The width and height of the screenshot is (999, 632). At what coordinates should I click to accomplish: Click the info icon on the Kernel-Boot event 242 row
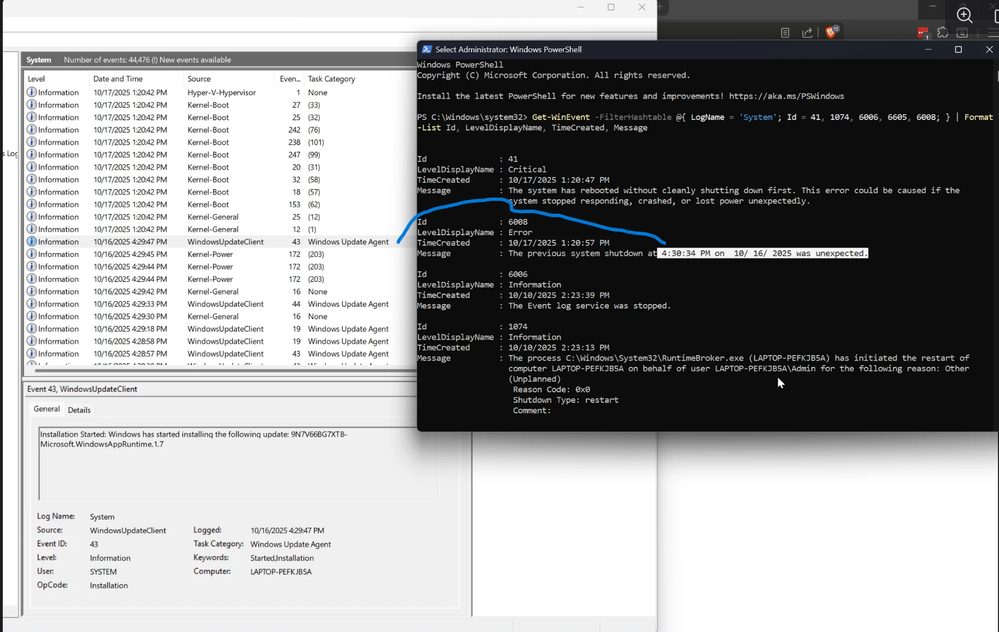coord(31,129)
